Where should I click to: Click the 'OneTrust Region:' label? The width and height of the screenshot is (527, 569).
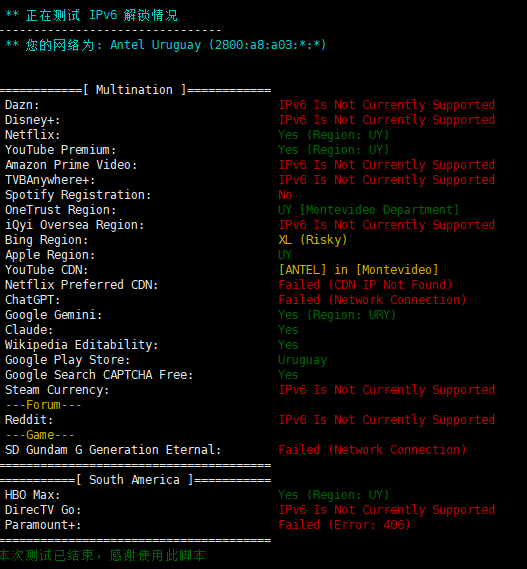(x=61, y=210)
